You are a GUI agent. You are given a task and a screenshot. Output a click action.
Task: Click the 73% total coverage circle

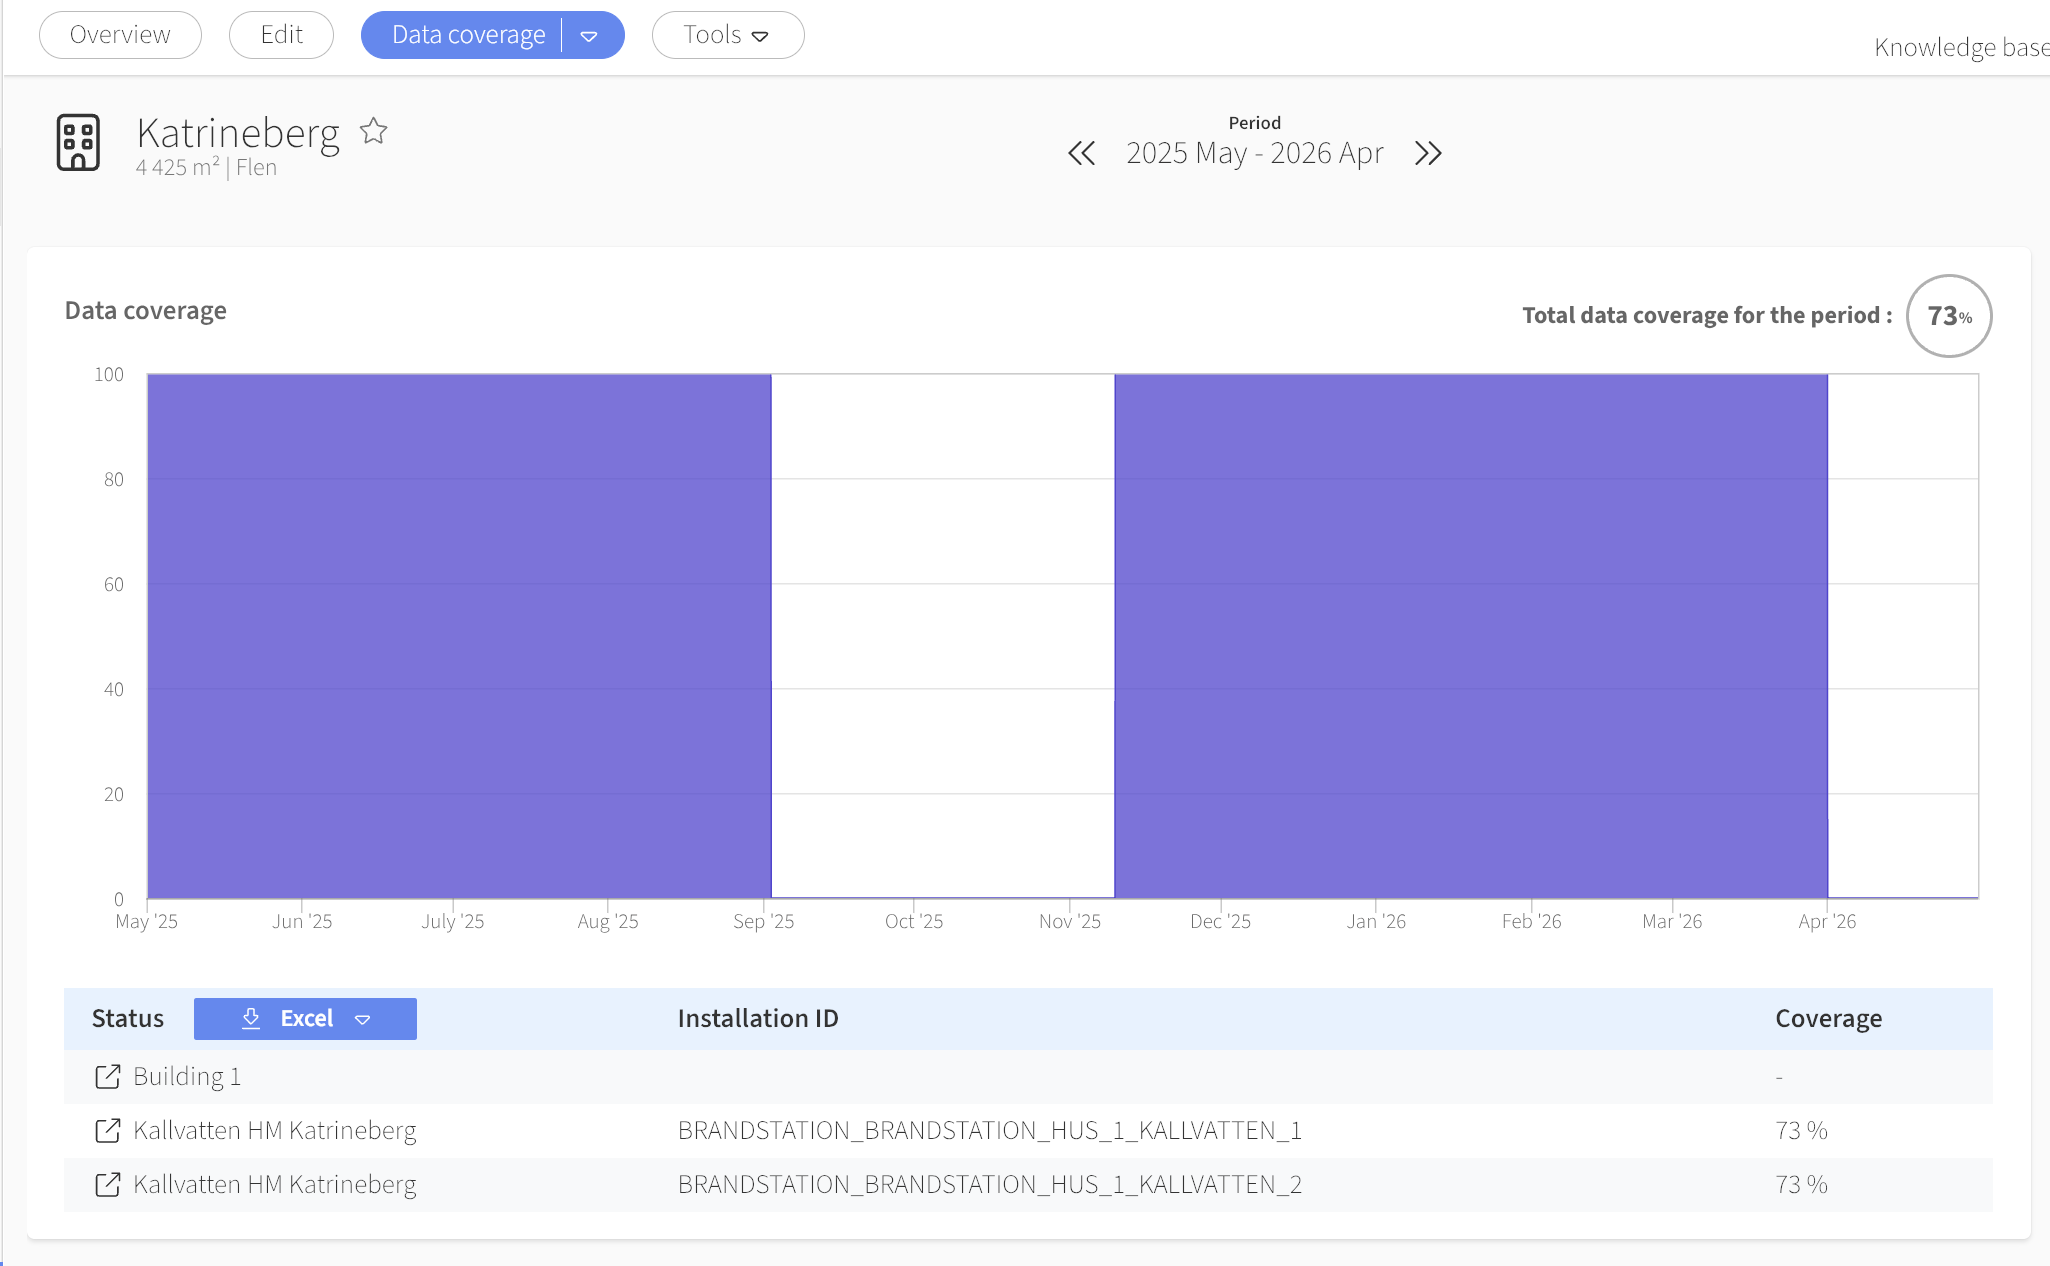click(1949, 316)
